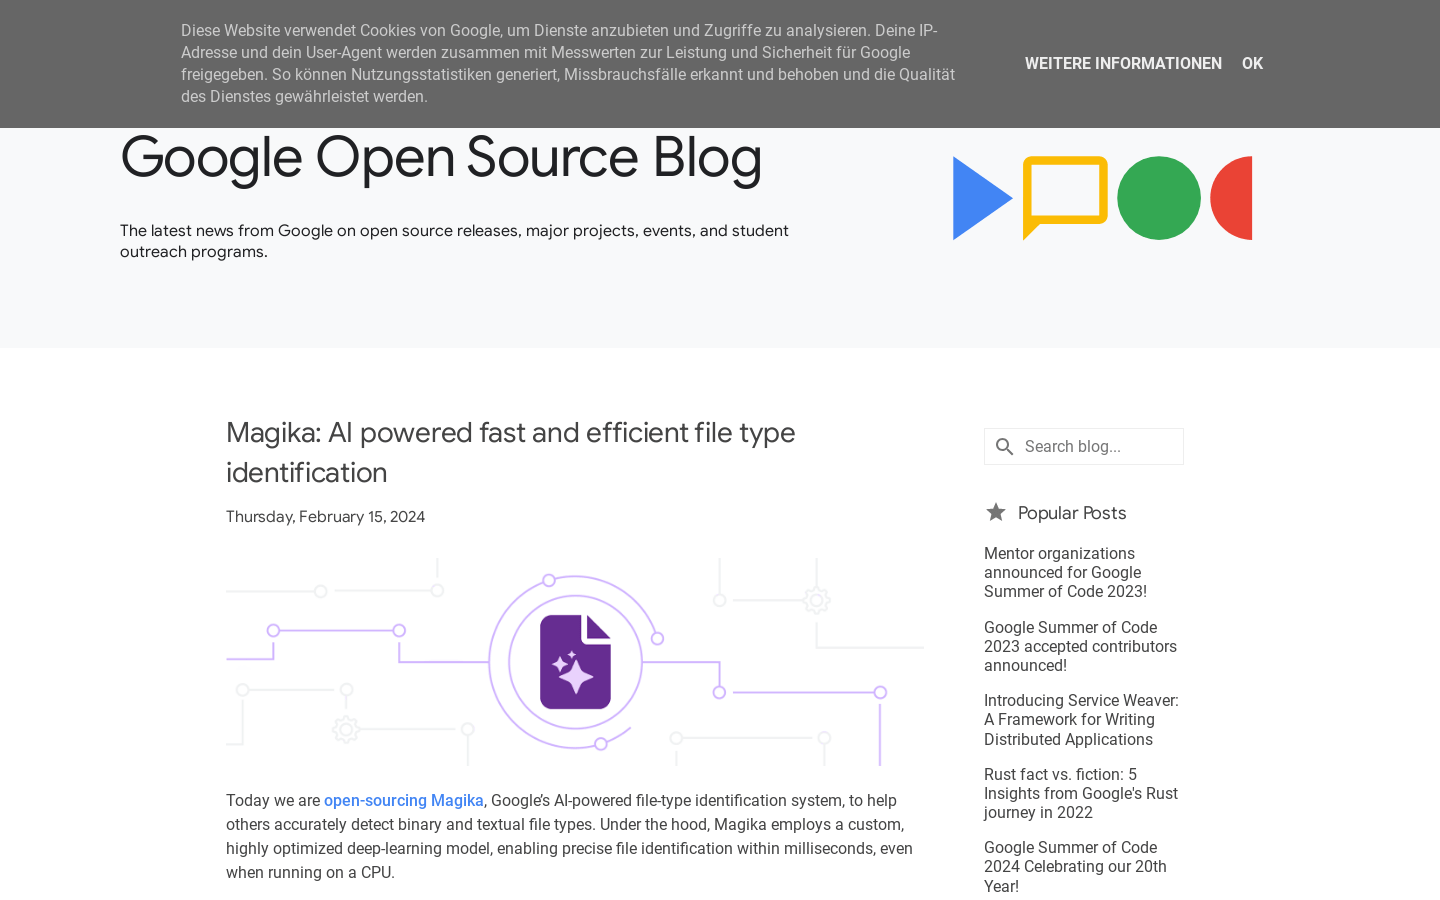Open the 2023 accepted contributors announced post

click(1080, 646)
